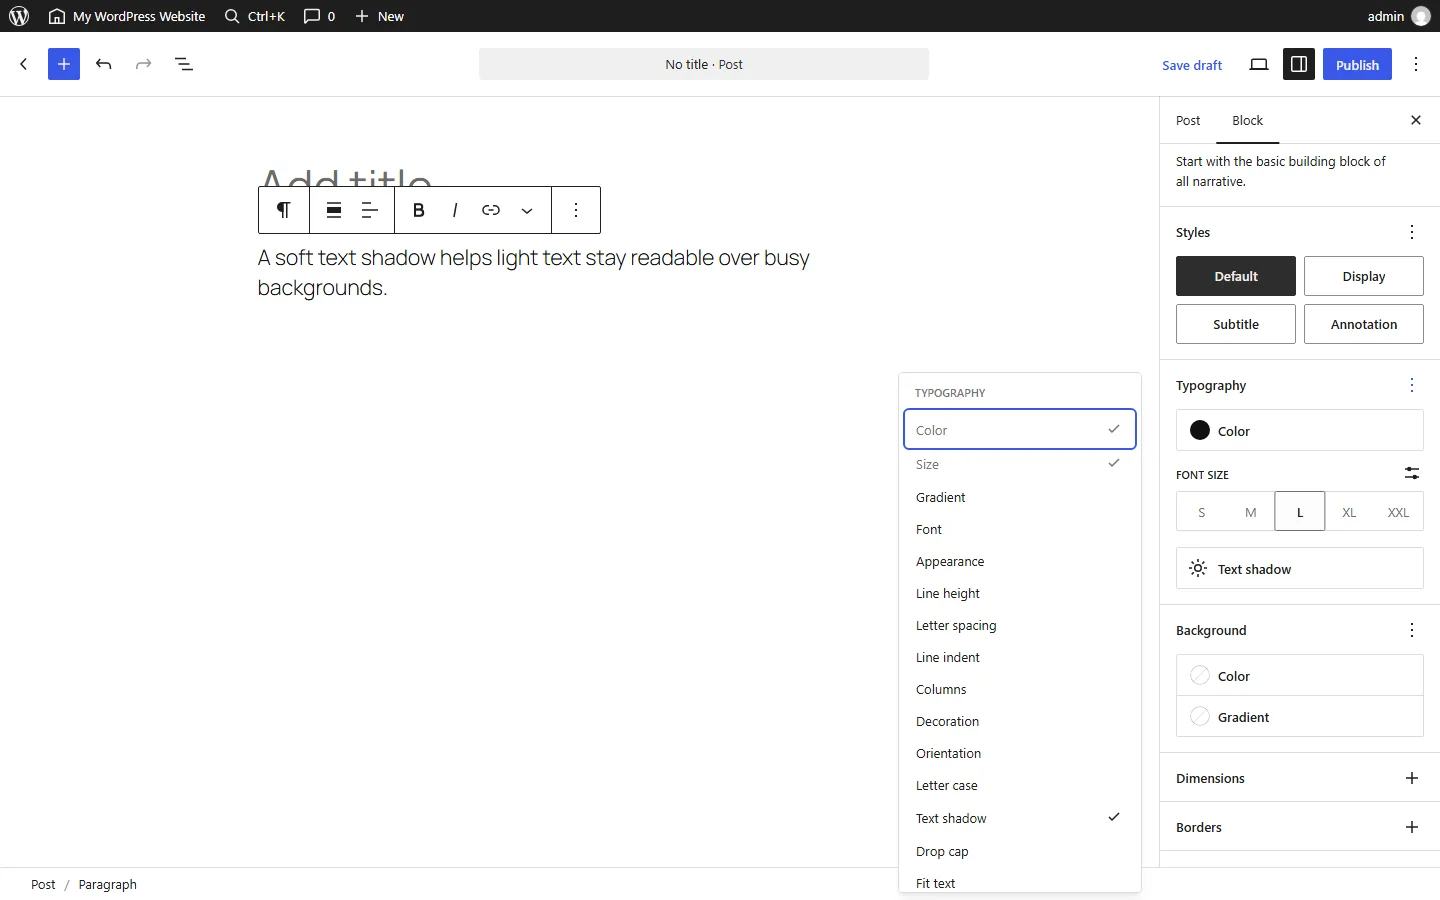Apply the Subtitle style
The width and height of the screenshot is (1440, 900).
coord(1236,324)
